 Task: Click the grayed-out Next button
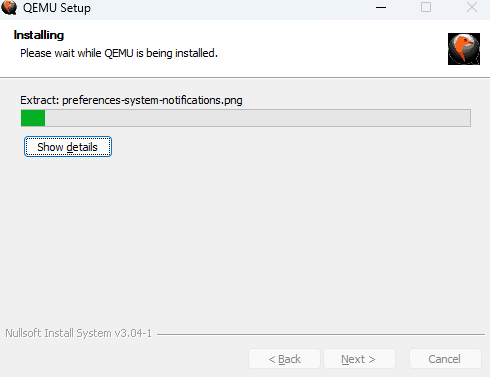pos(359,359)
